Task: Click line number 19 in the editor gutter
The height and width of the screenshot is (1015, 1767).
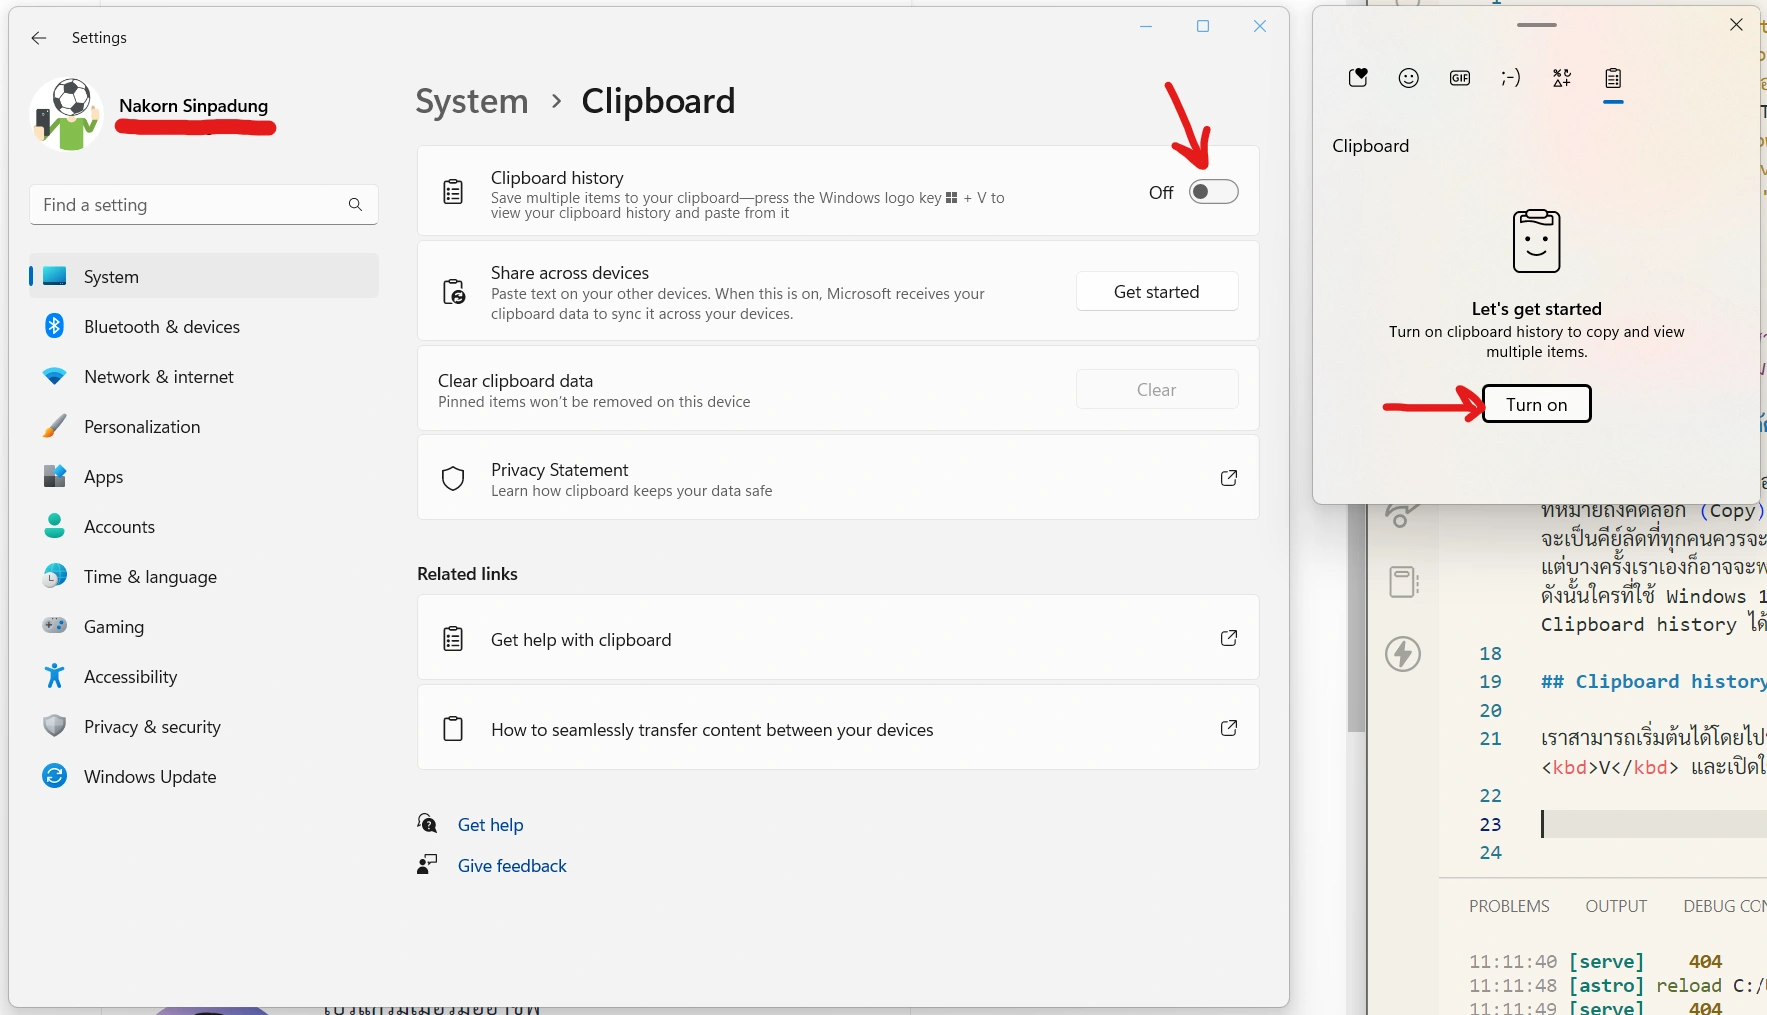Action: coord(1490,682)
